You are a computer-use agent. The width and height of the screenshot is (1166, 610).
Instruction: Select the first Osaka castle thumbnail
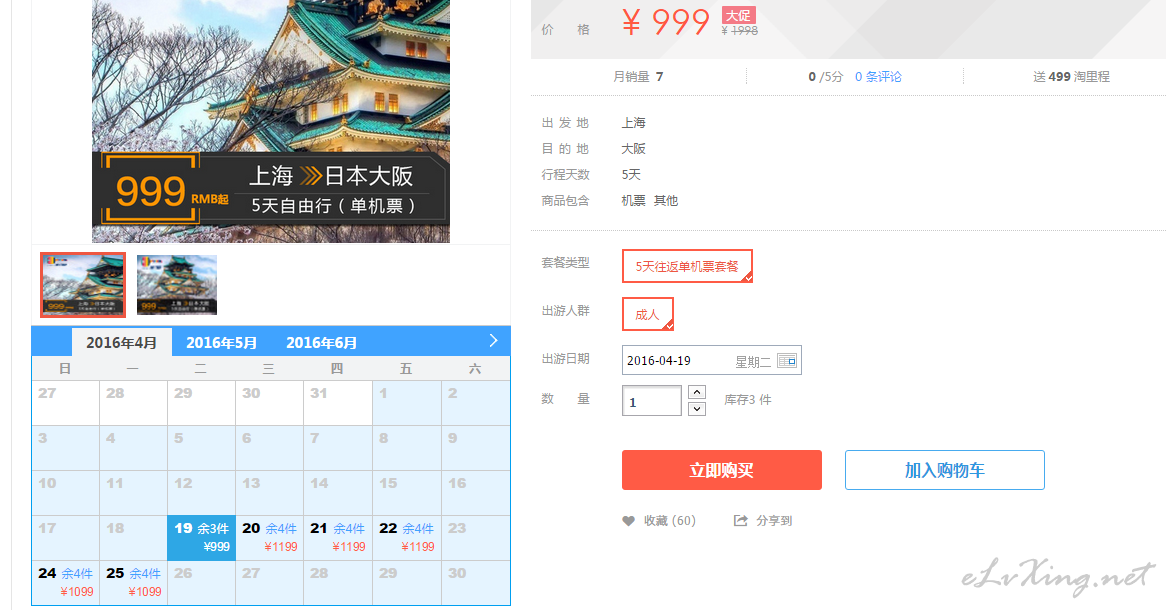[x=83, y=285]
